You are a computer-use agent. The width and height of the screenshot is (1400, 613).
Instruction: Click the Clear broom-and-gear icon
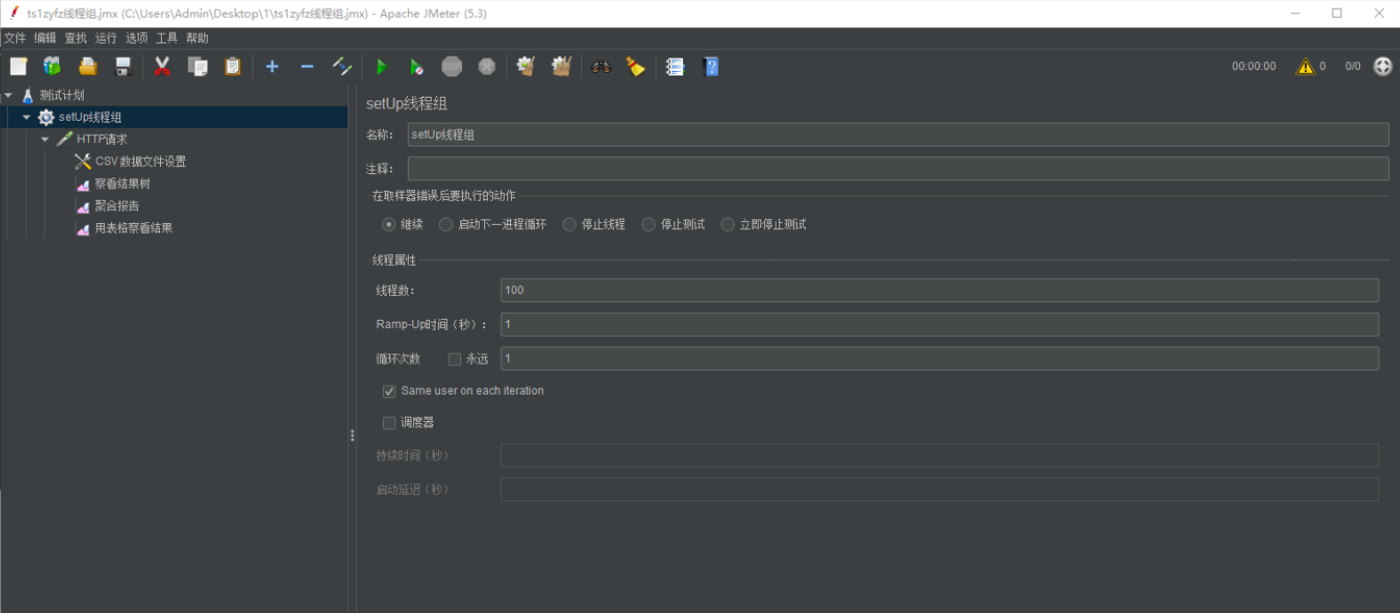coord(526,67)
